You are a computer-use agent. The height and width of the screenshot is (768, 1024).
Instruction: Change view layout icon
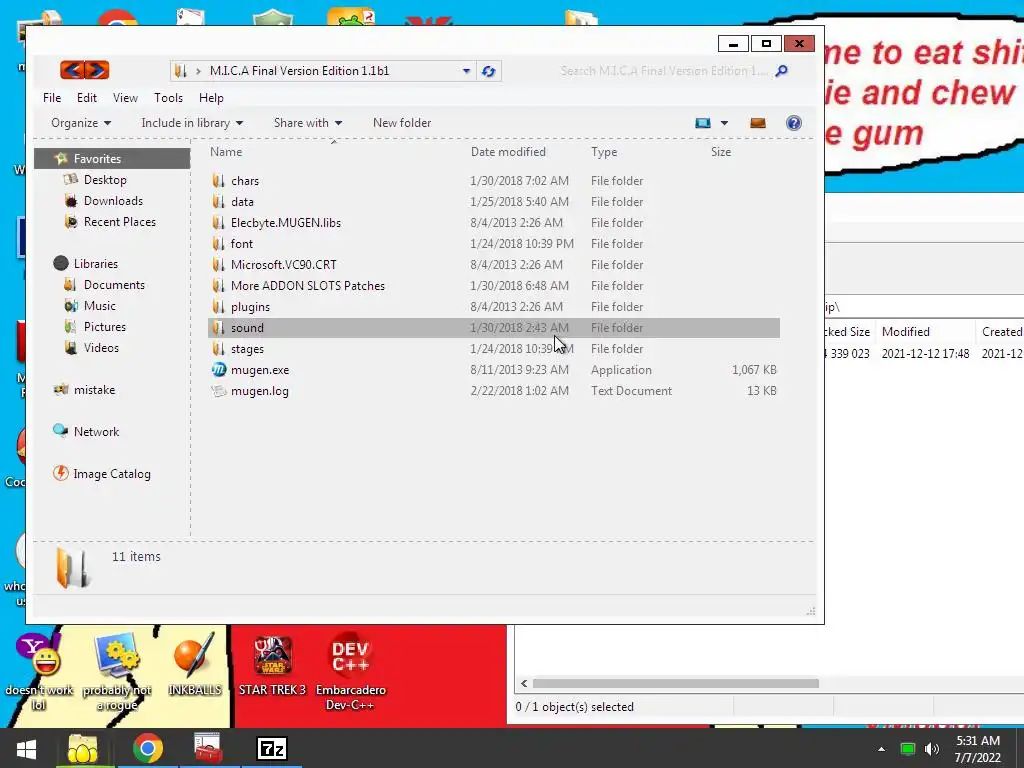coord(703,123)
